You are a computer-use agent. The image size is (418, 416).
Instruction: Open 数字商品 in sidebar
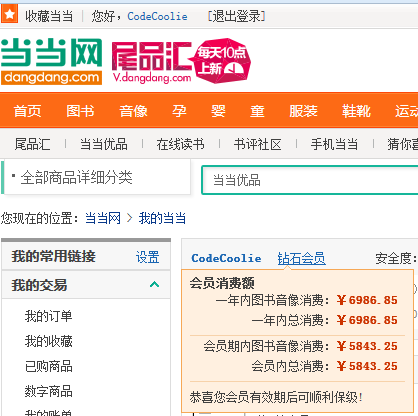pos(49,391)
